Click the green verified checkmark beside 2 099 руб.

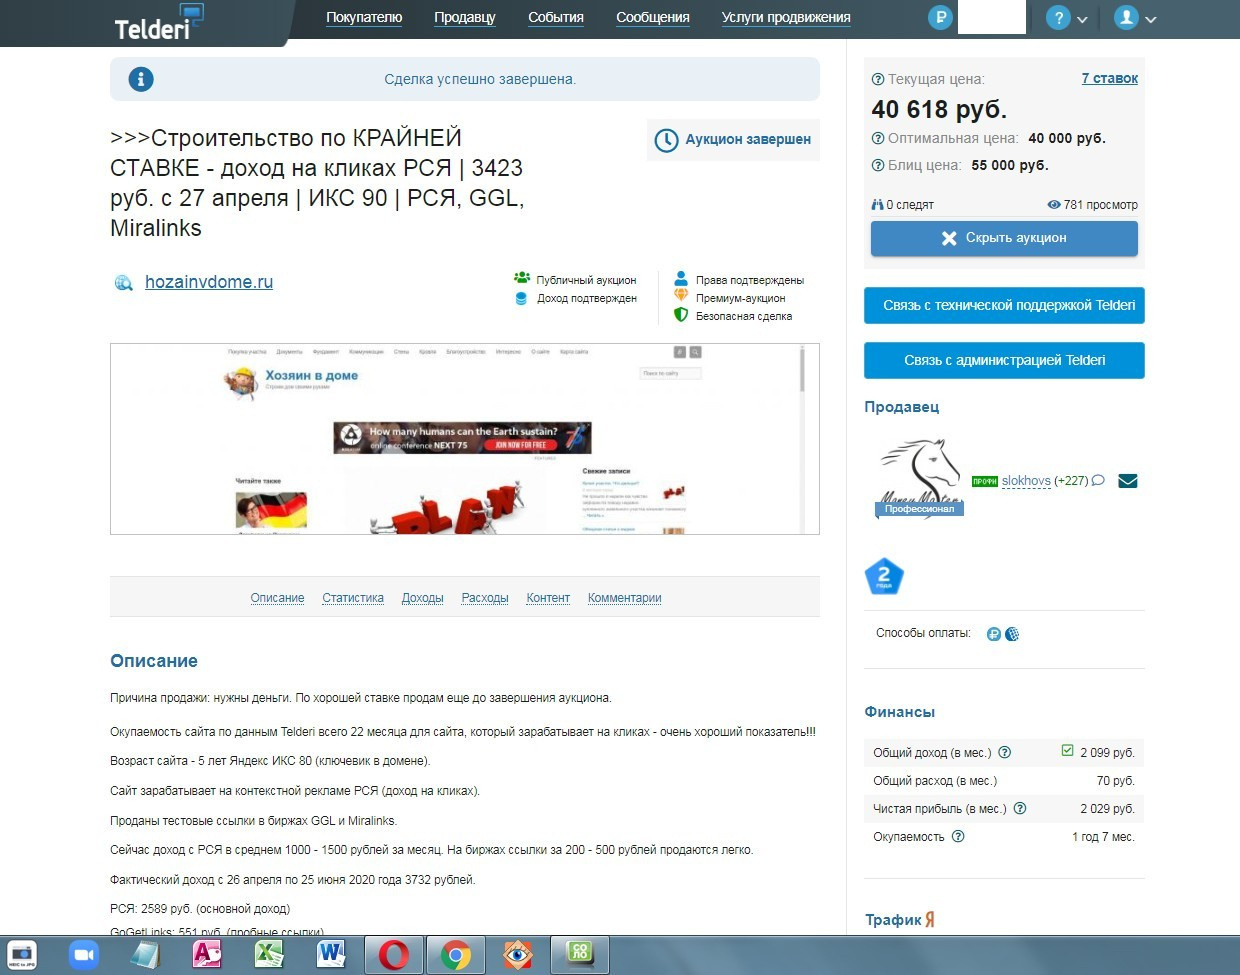(x=1067, y=750)
